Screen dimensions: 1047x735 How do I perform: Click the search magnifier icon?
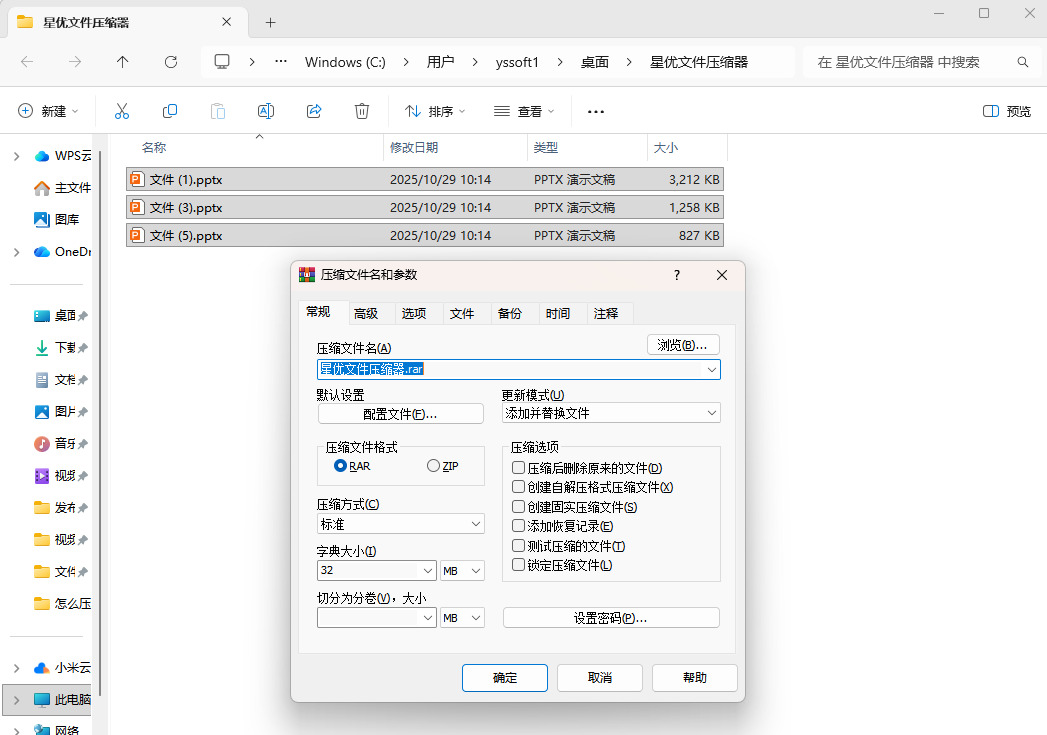click(x=1022, y=62)
